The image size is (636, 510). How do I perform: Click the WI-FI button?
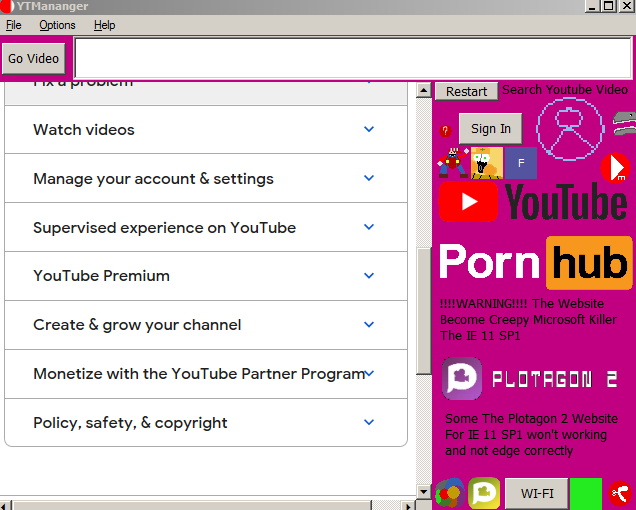coord(537,493)
